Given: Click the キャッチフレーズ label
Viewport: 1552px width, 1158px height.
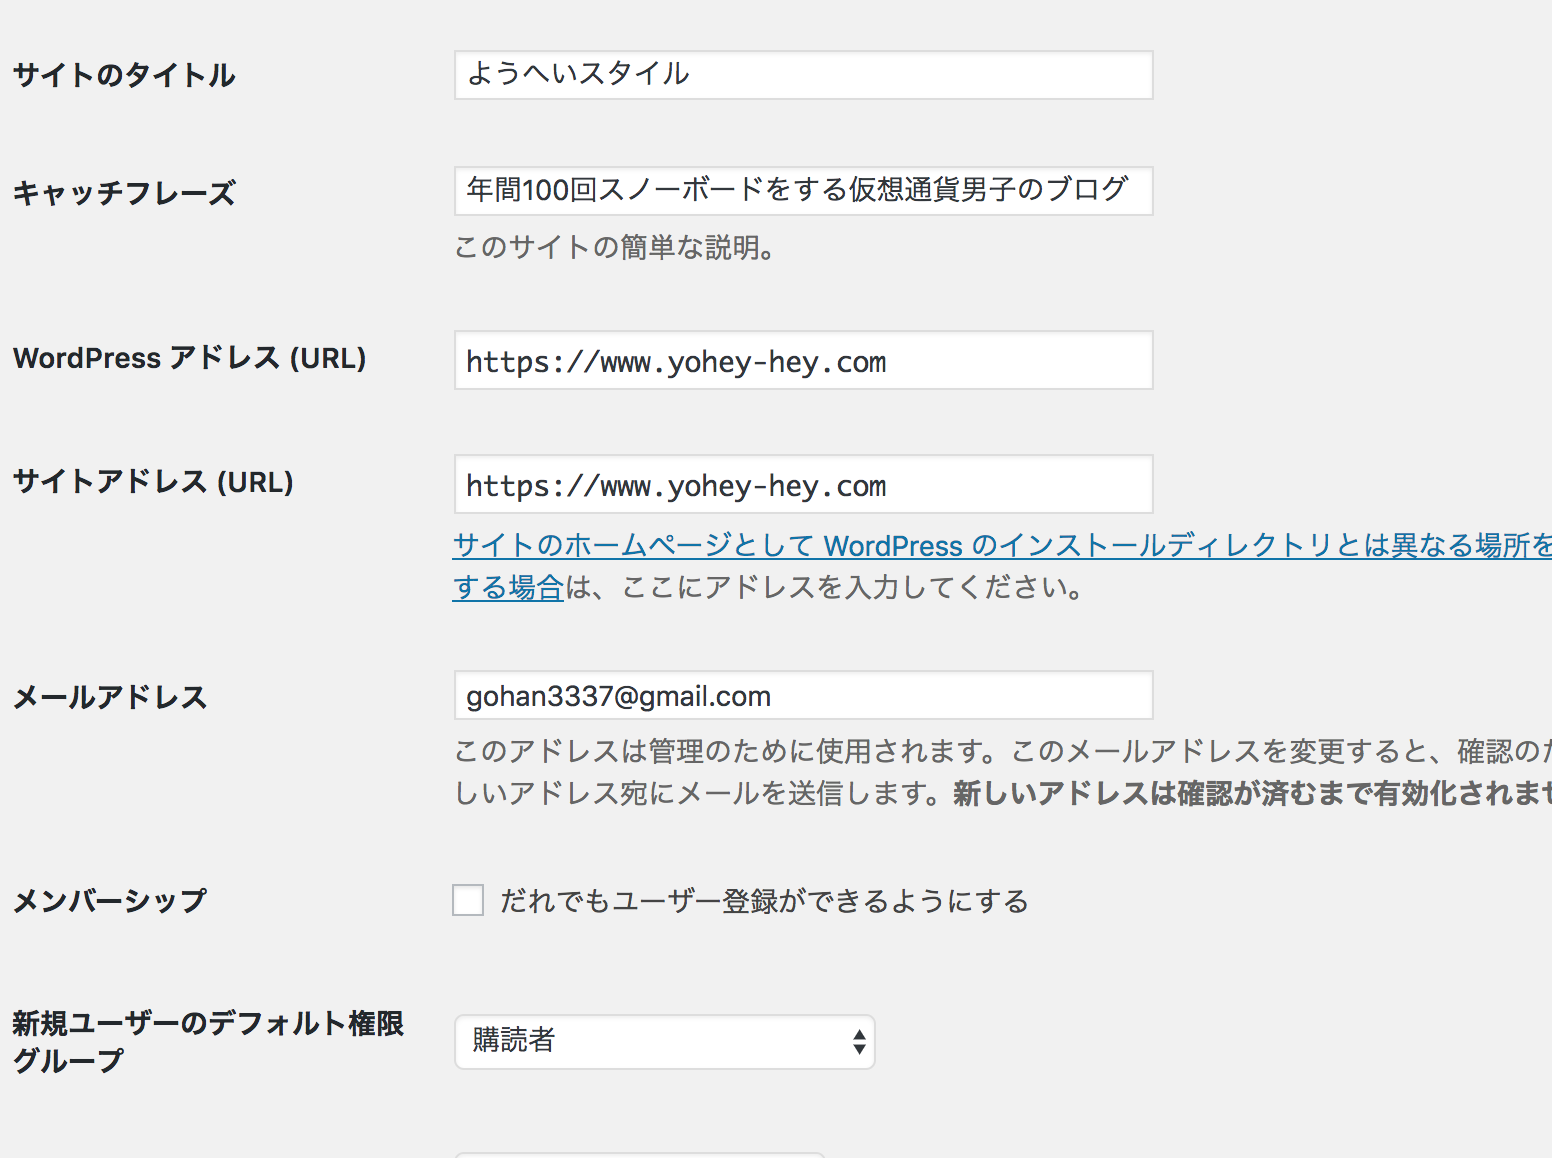Looking at the screenshot, I should point(124,192).
